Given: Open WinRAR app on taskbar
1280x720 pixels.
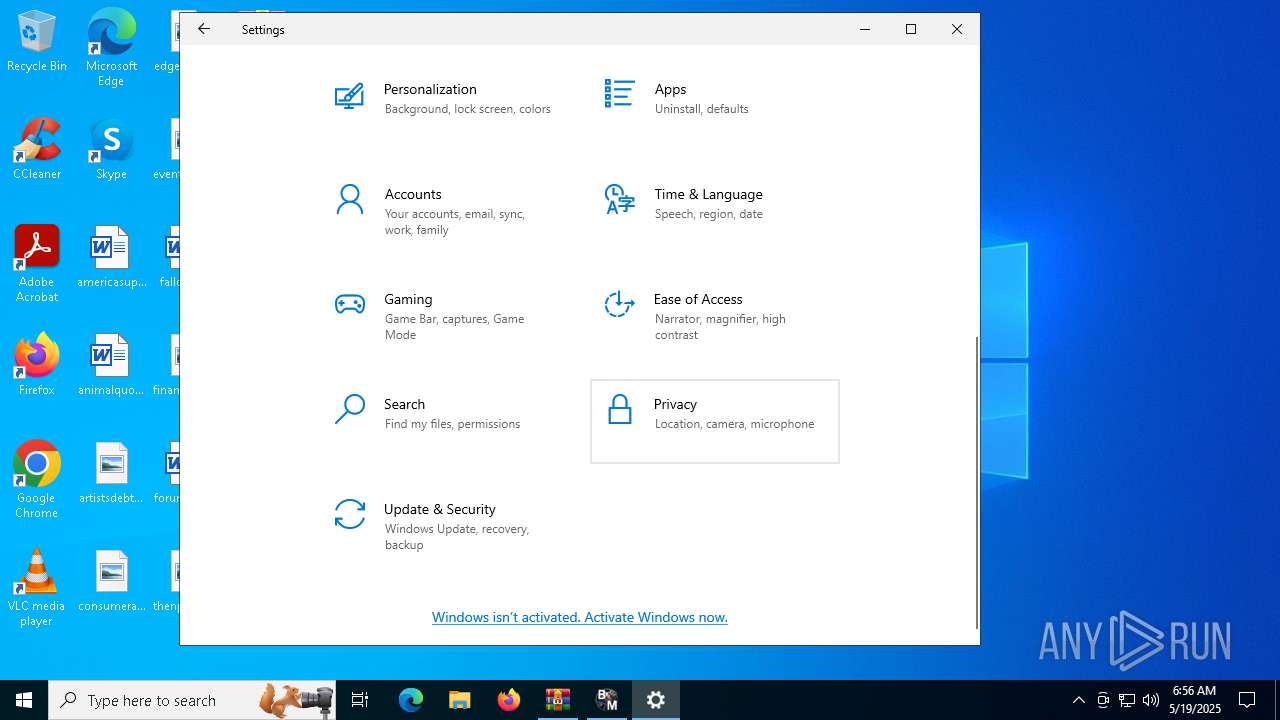Looking at the screenshot, I should 558,700.
